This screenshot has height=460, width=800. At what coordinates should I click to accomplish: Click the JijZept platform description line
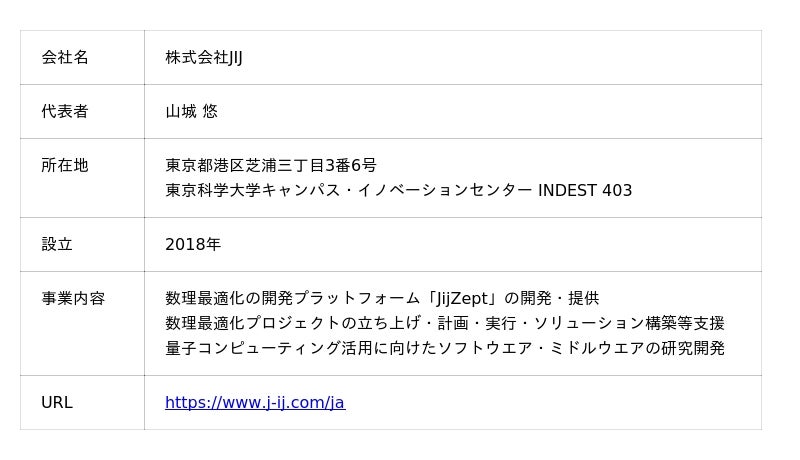pos(382,299)
